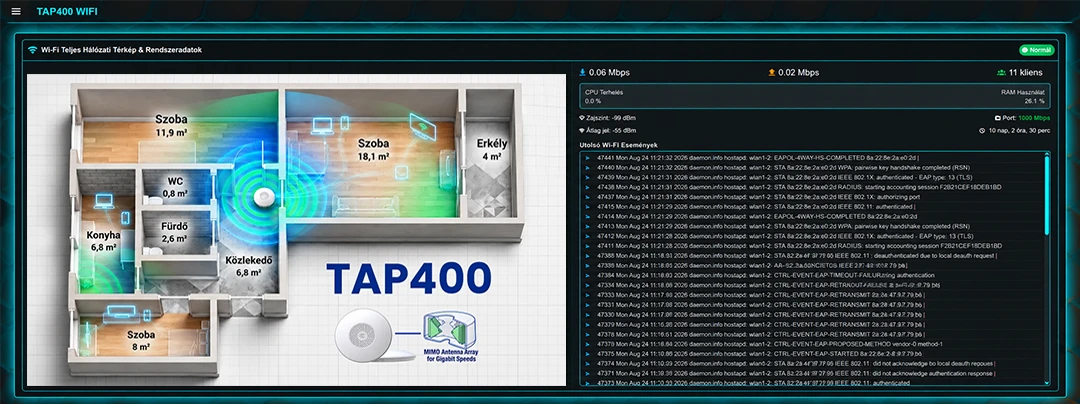The height and width of the screenshot is (404, 1080).
Task: Select the 11 kliens count text
Action: pos(1026,72)
